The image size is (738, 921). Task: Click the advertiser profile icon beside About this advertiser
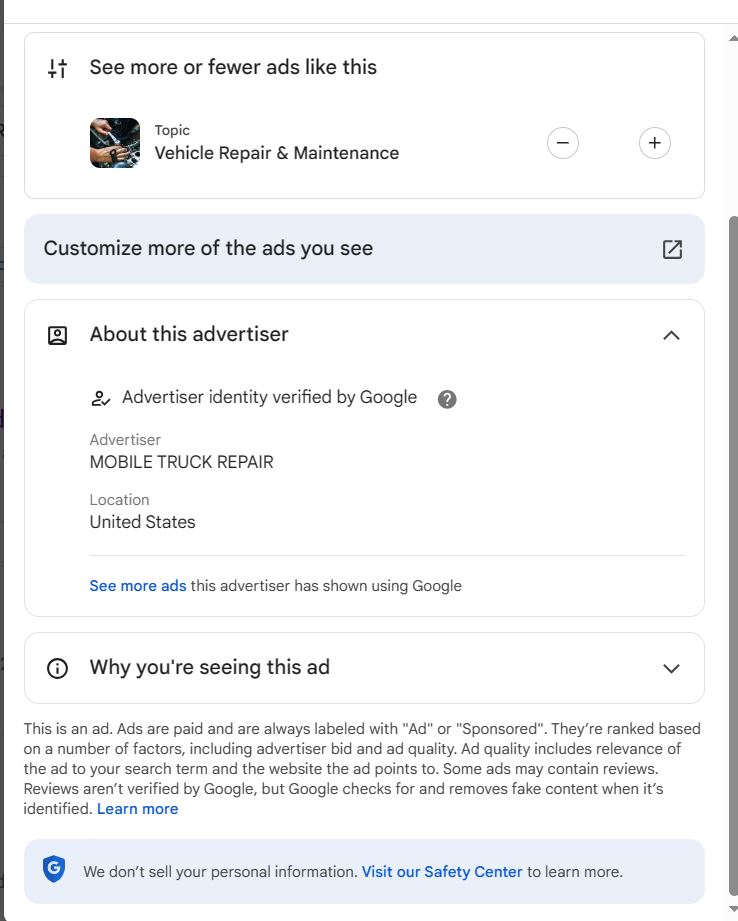click(58, 335)
